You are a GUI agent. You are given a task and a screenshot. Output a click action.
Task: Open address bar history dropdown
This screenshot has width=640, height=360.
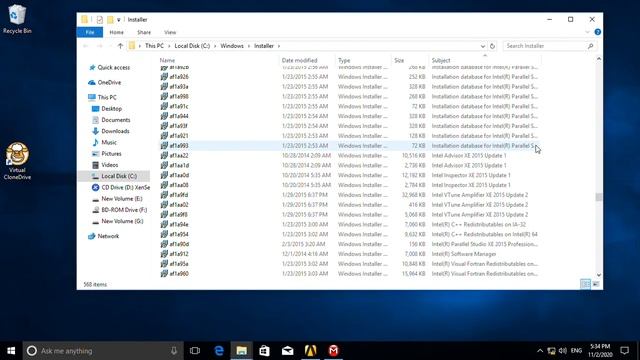482,46
